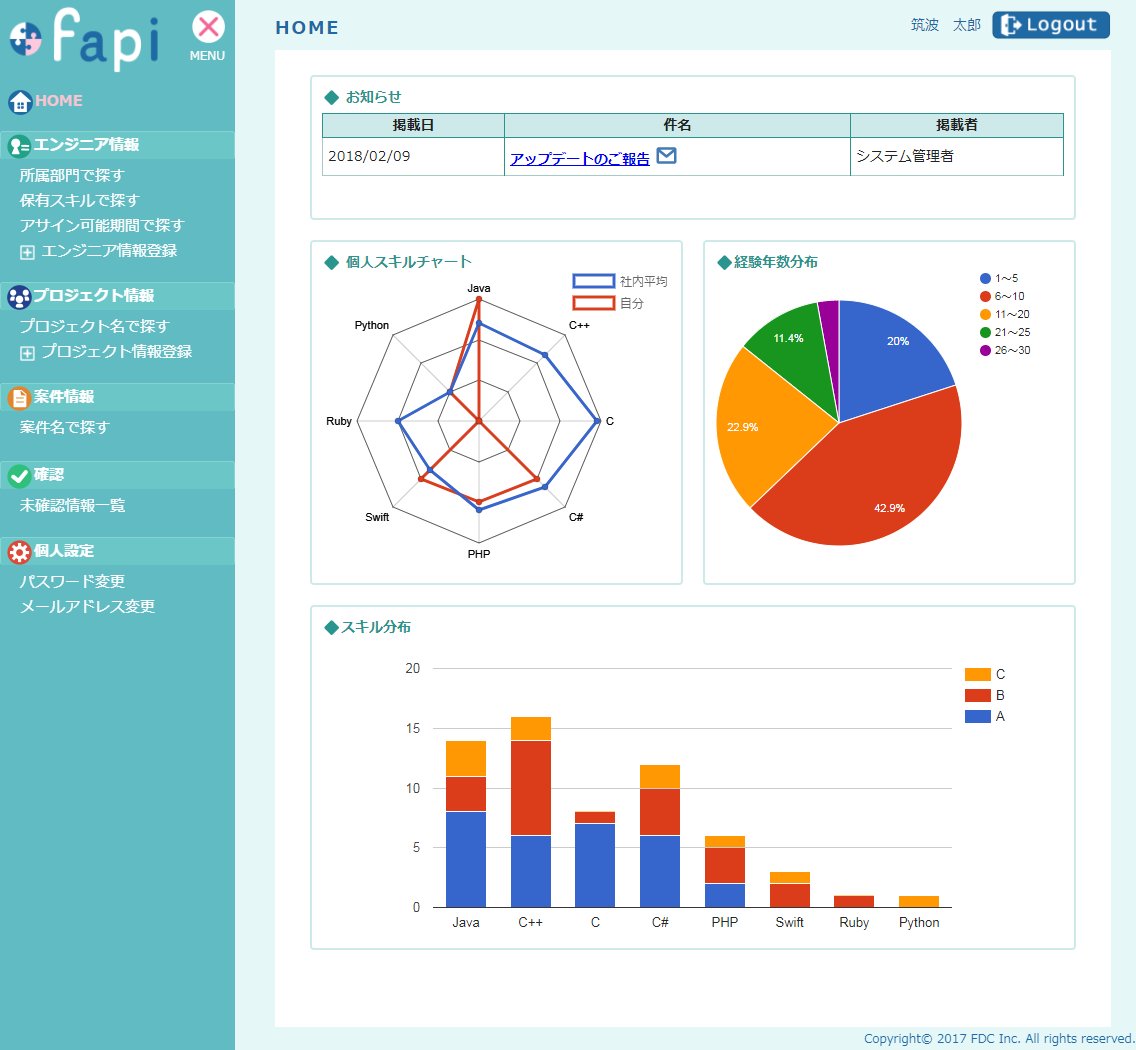Screen dimensions: 1136x1050
Task: Click the red gear icon beside 個人設定
Action: click(19, 552)
